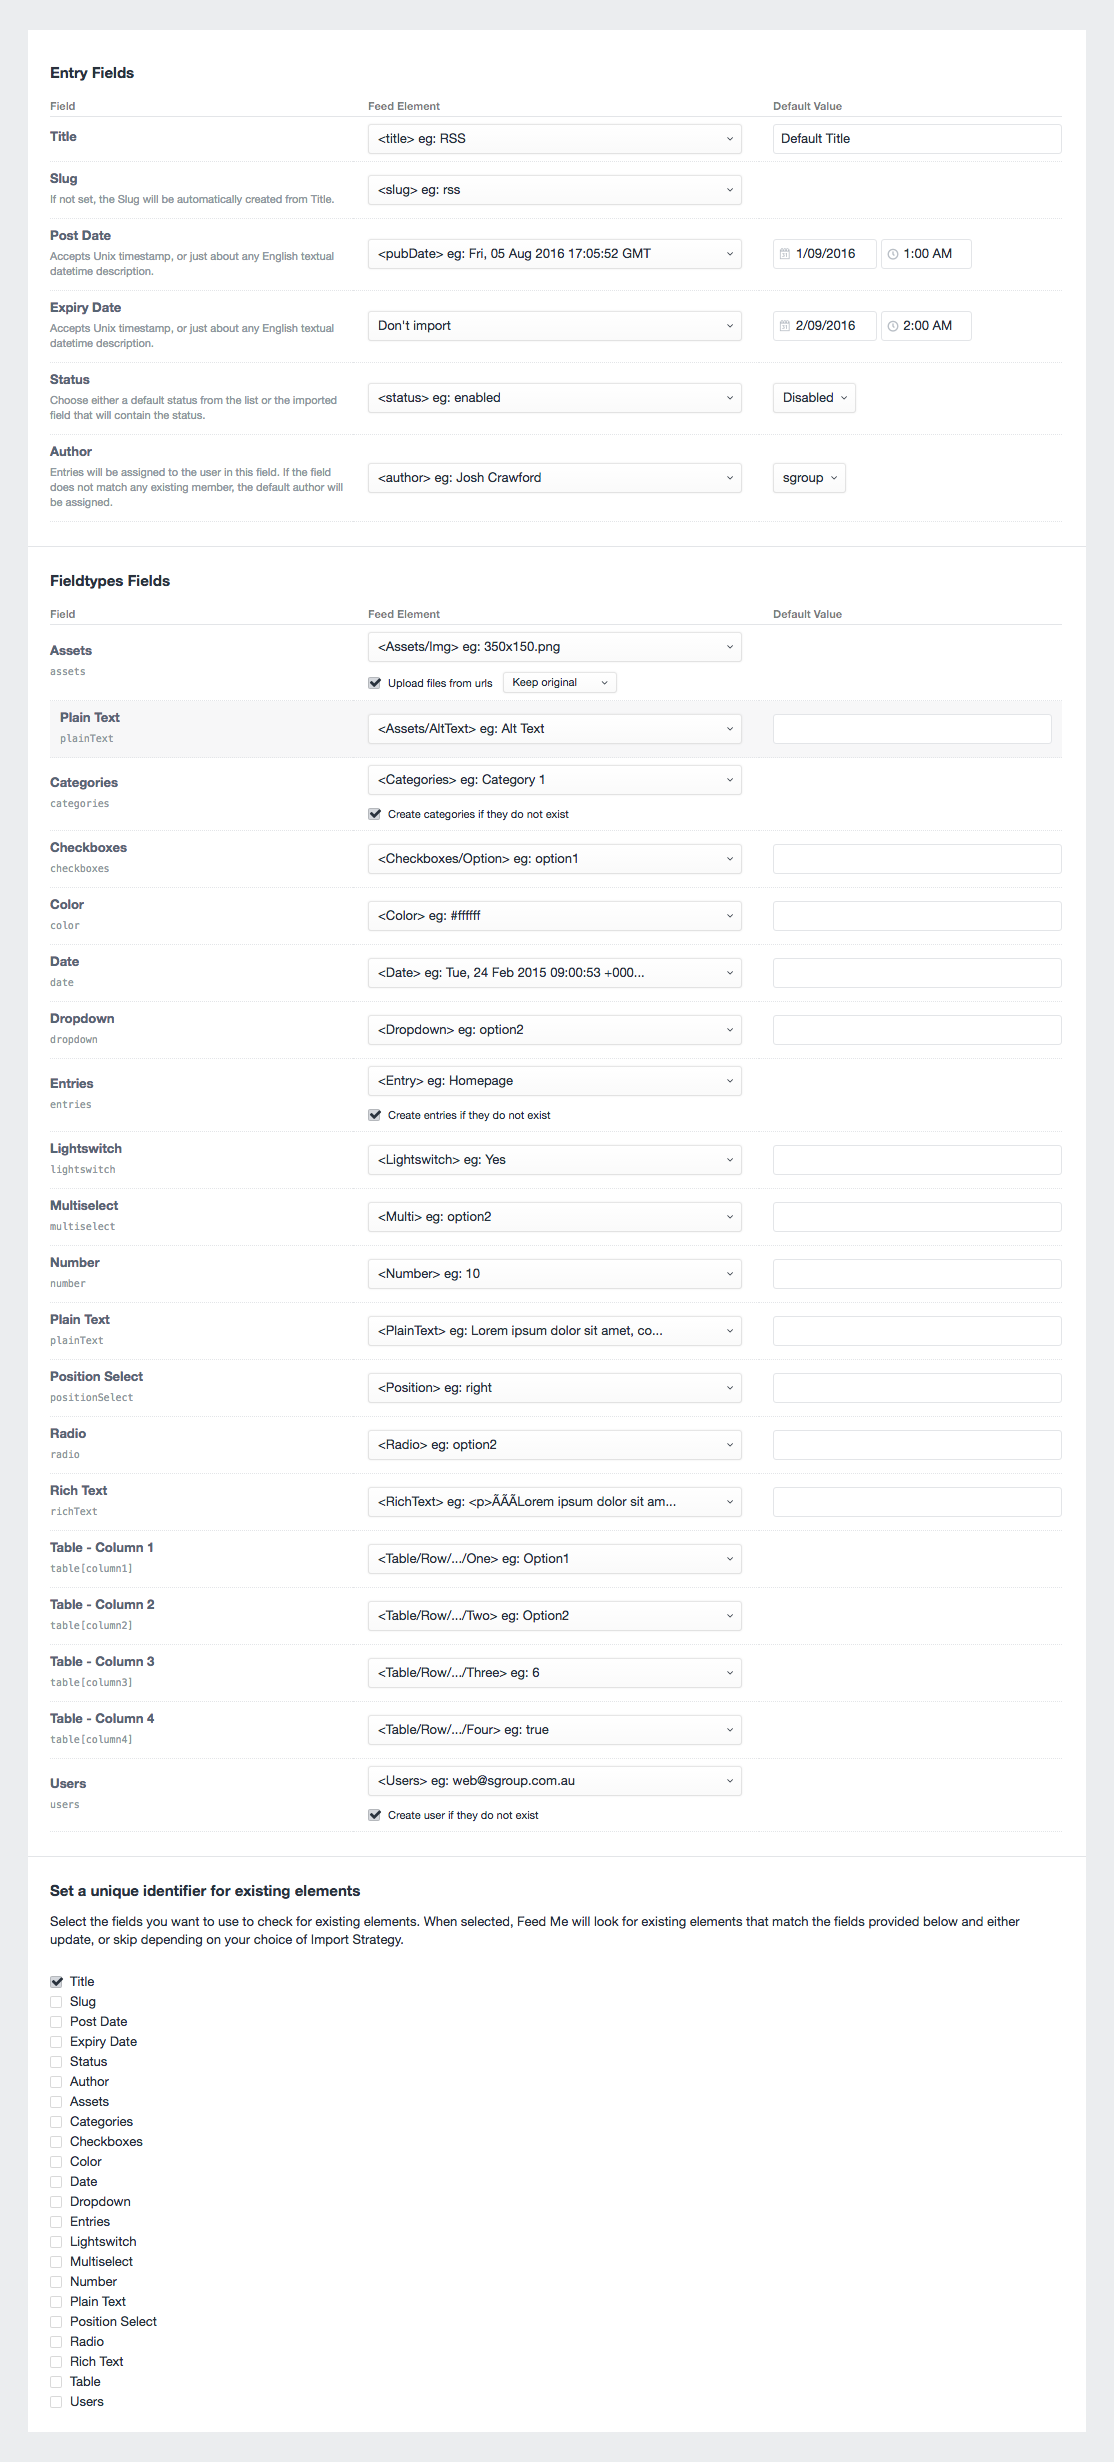The image size is (1114, 2462).
Task: Click calendar icon in Post Date default field
Action: [785, 254]
